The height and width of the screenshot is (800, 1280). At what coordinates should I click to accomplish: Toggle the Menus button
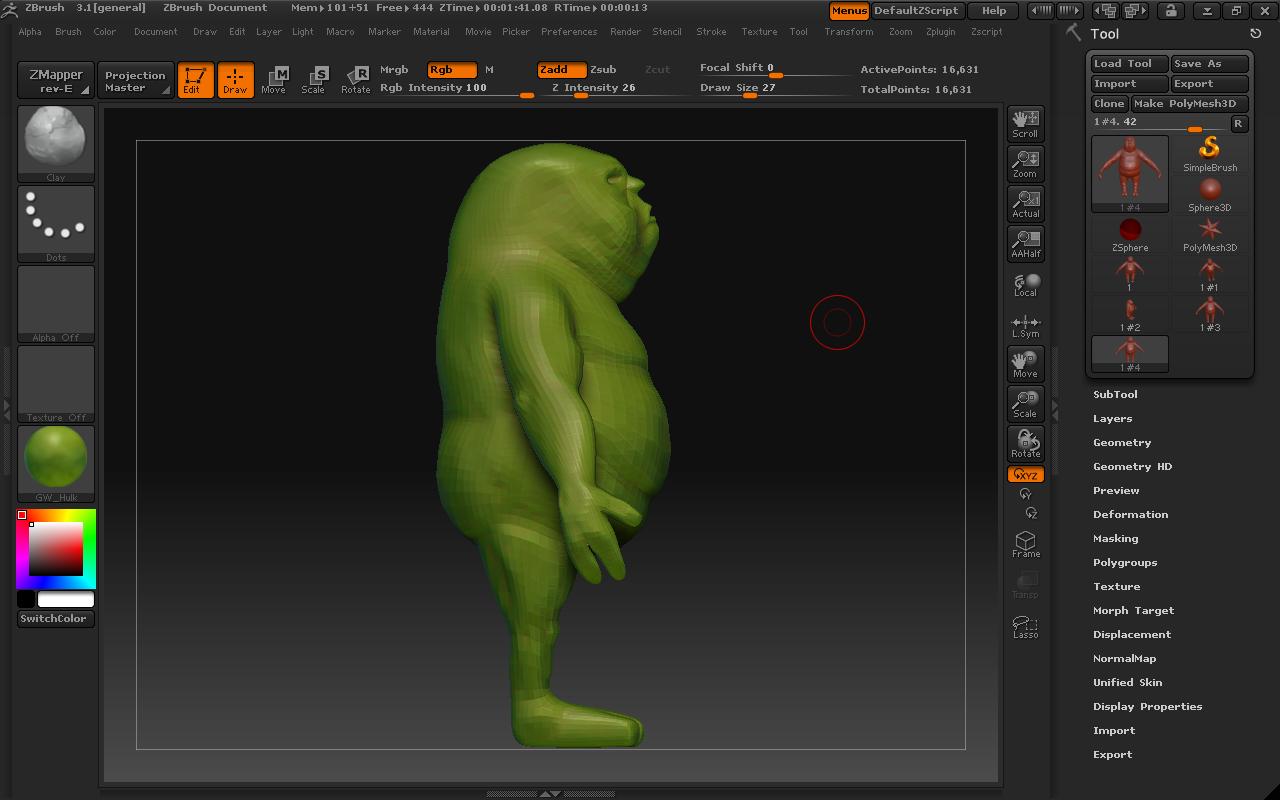(849, 11)
